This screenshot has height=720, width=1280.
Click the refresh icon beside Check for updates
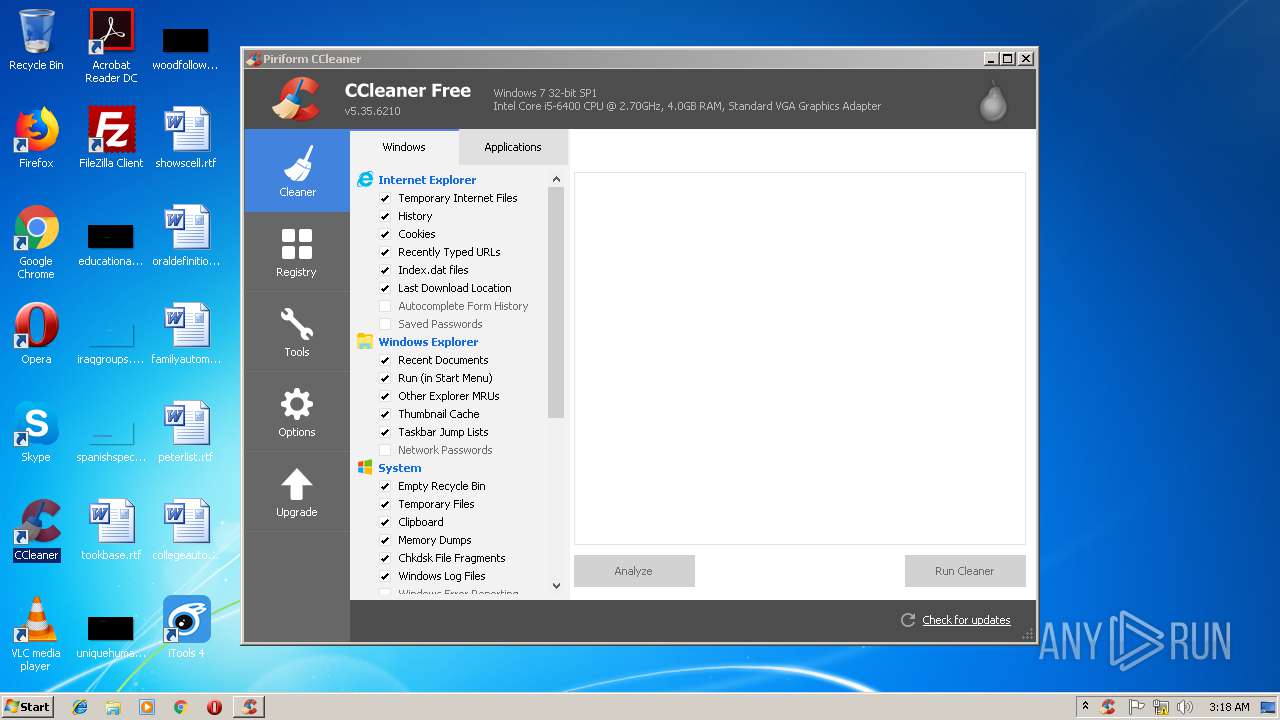908,620
